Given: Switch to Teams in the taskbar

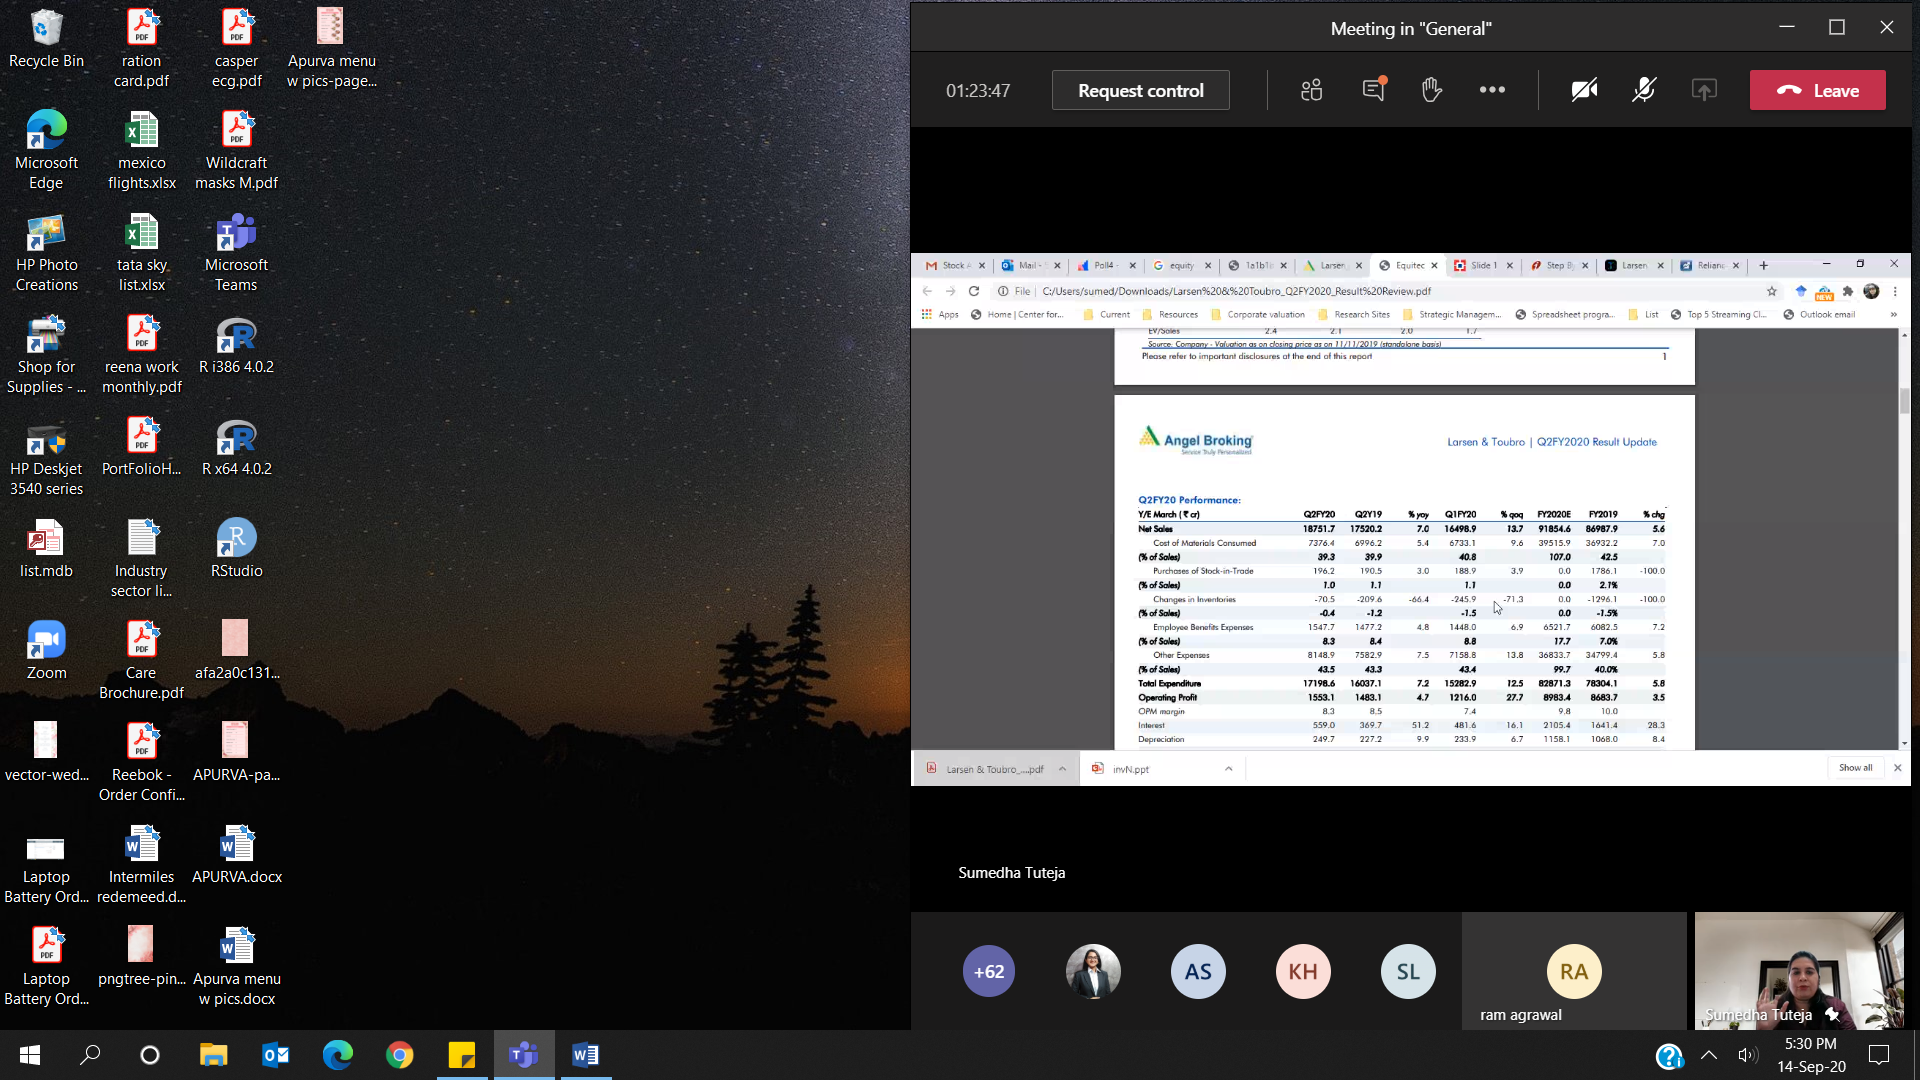Looking at the screenshot, I should coord(524,1055).
